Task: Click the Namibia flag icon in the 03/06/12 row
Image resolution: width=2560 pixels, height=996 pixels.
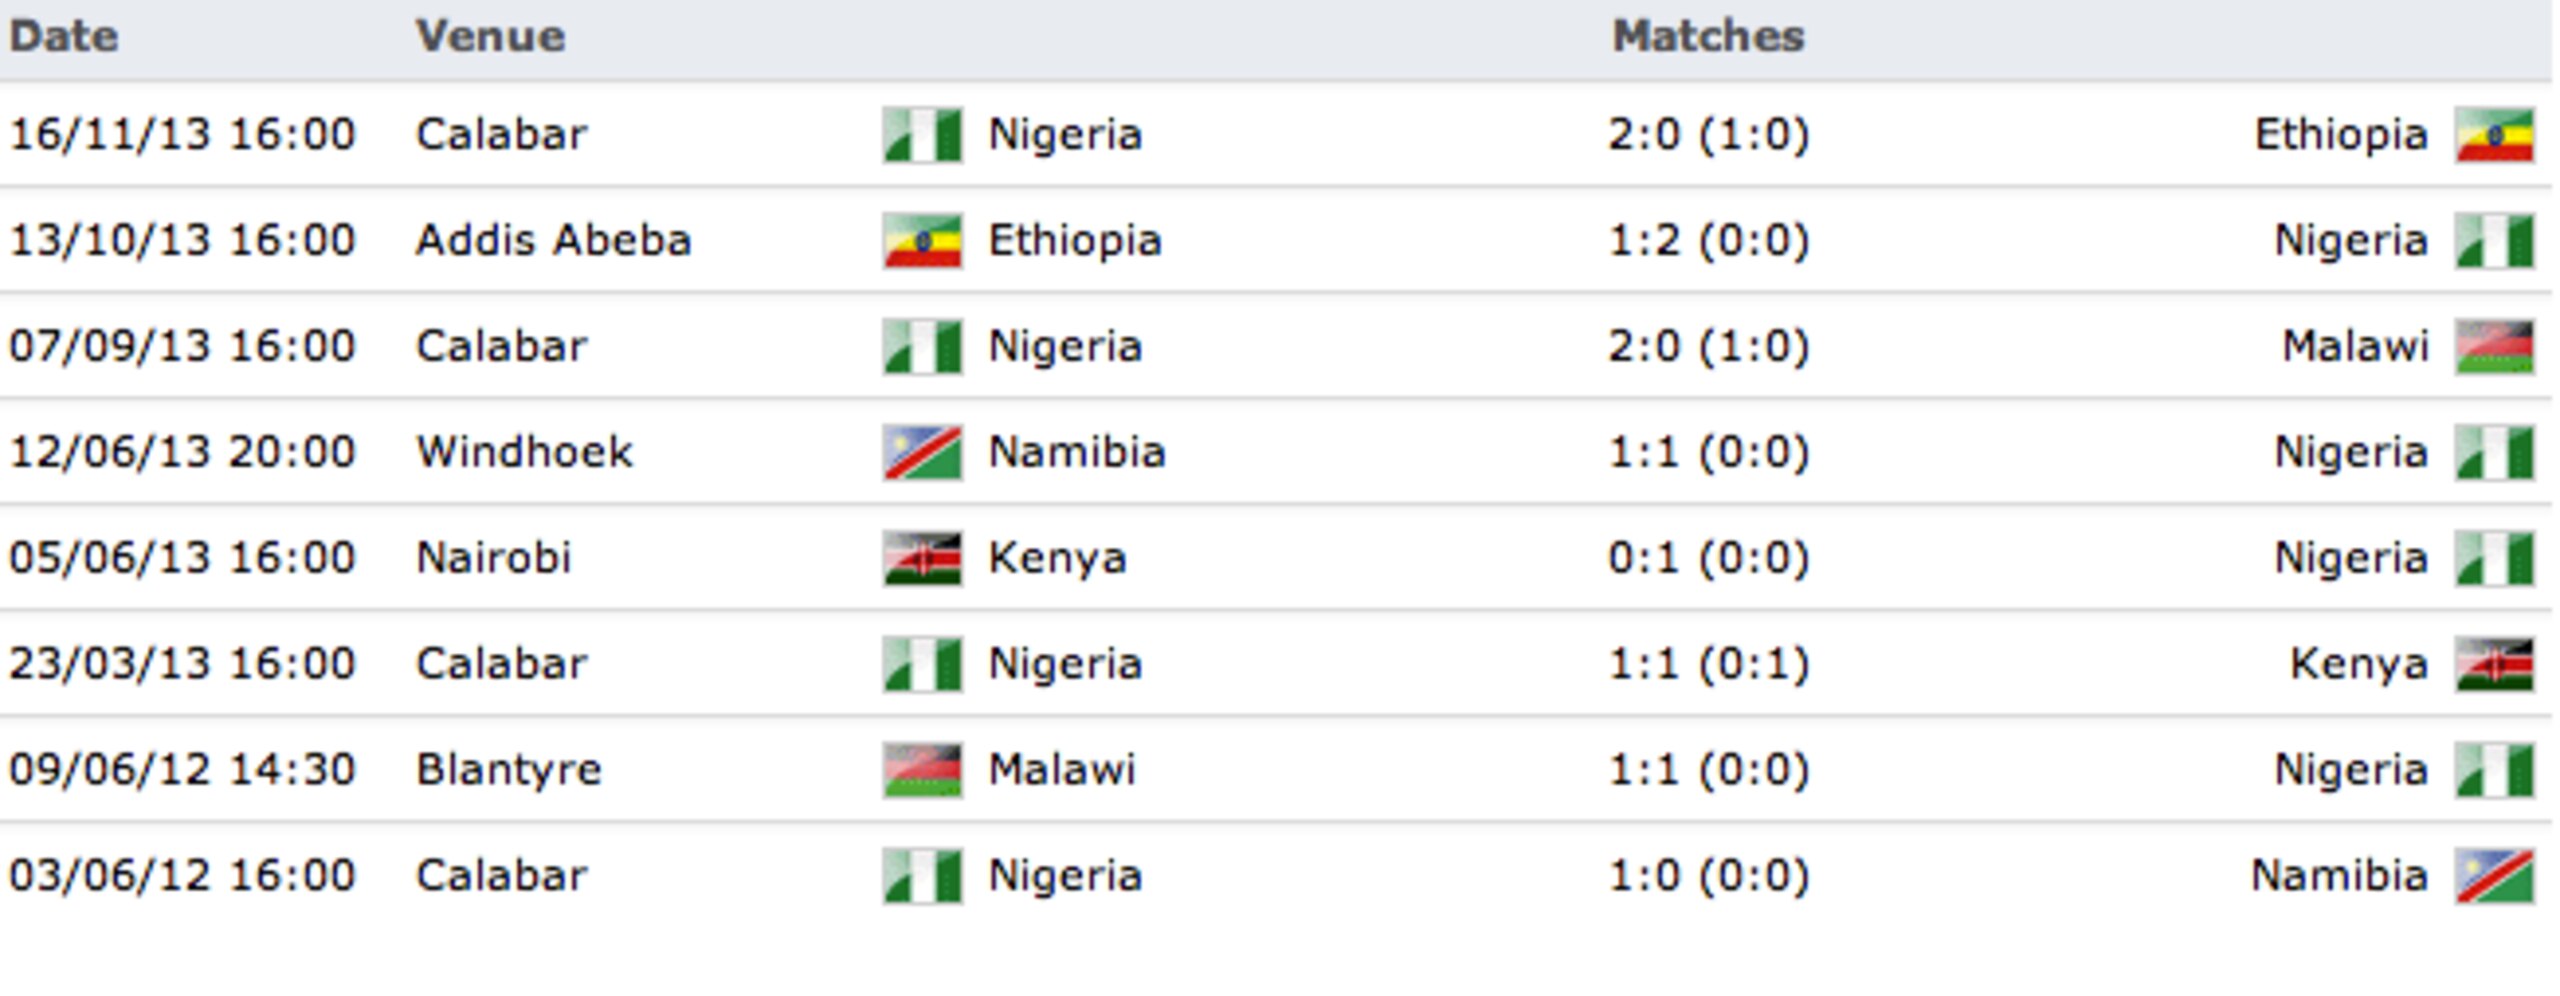Action: [x=2494, y=876]
